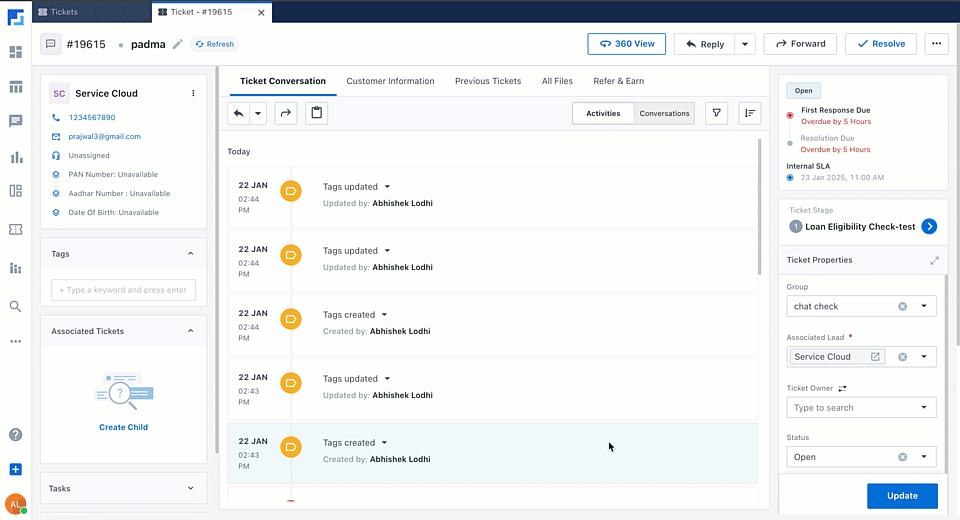The image size is (960, 520).
Task: Click the 360 View button
Action: 626,44
